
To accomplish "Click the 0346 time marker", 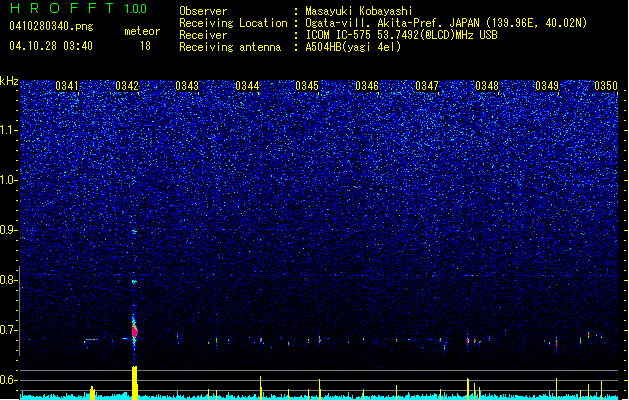I will click(367, 86).
